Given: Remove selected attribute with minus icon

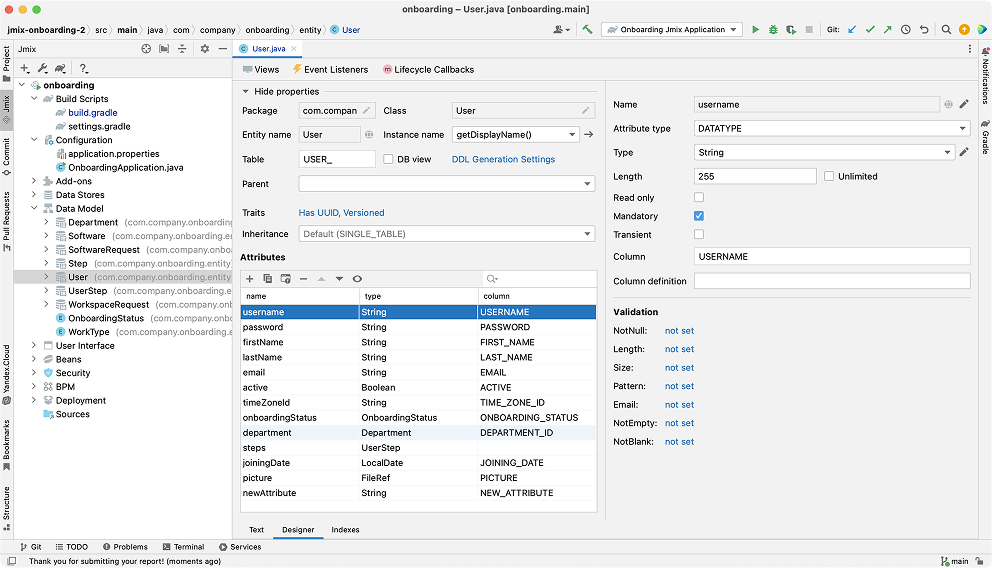Looking at the screenshot, I should [x=303, y=279].
